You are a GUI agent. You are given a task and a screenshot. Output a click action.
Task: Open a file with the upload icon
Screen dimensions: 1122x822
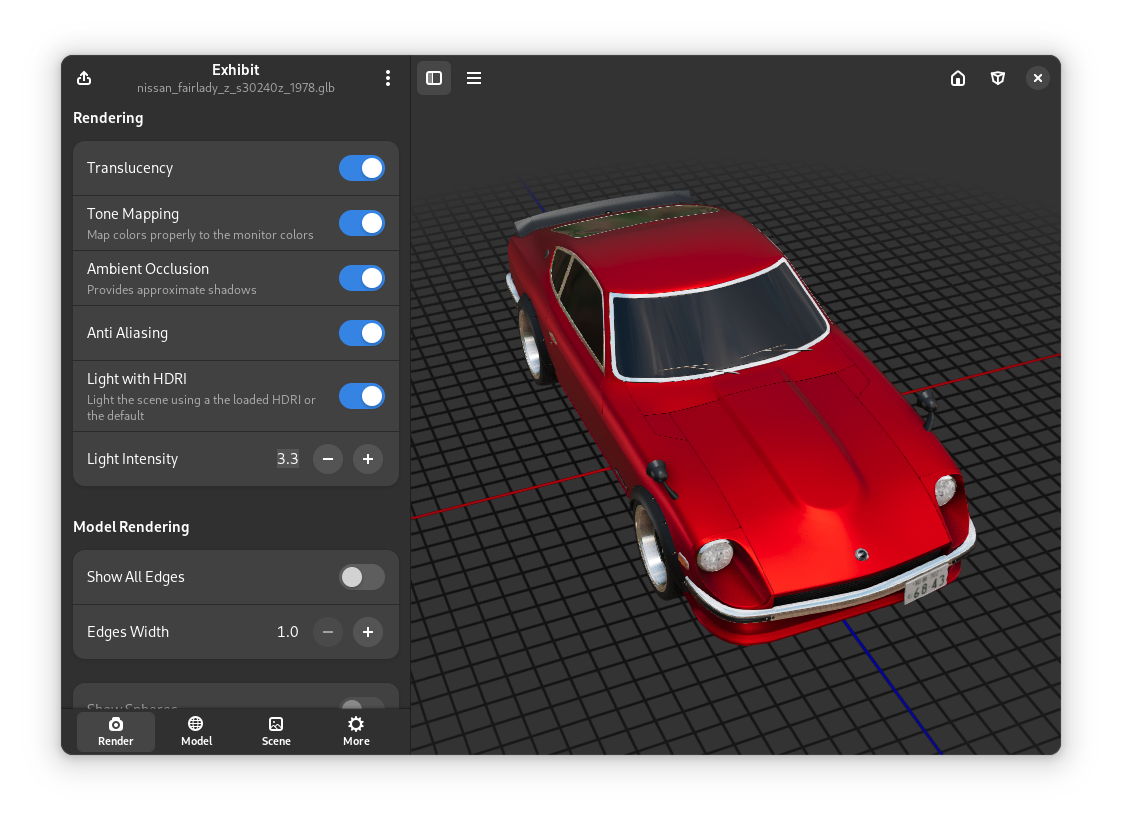pyautogui.click(x=84, y=78)
